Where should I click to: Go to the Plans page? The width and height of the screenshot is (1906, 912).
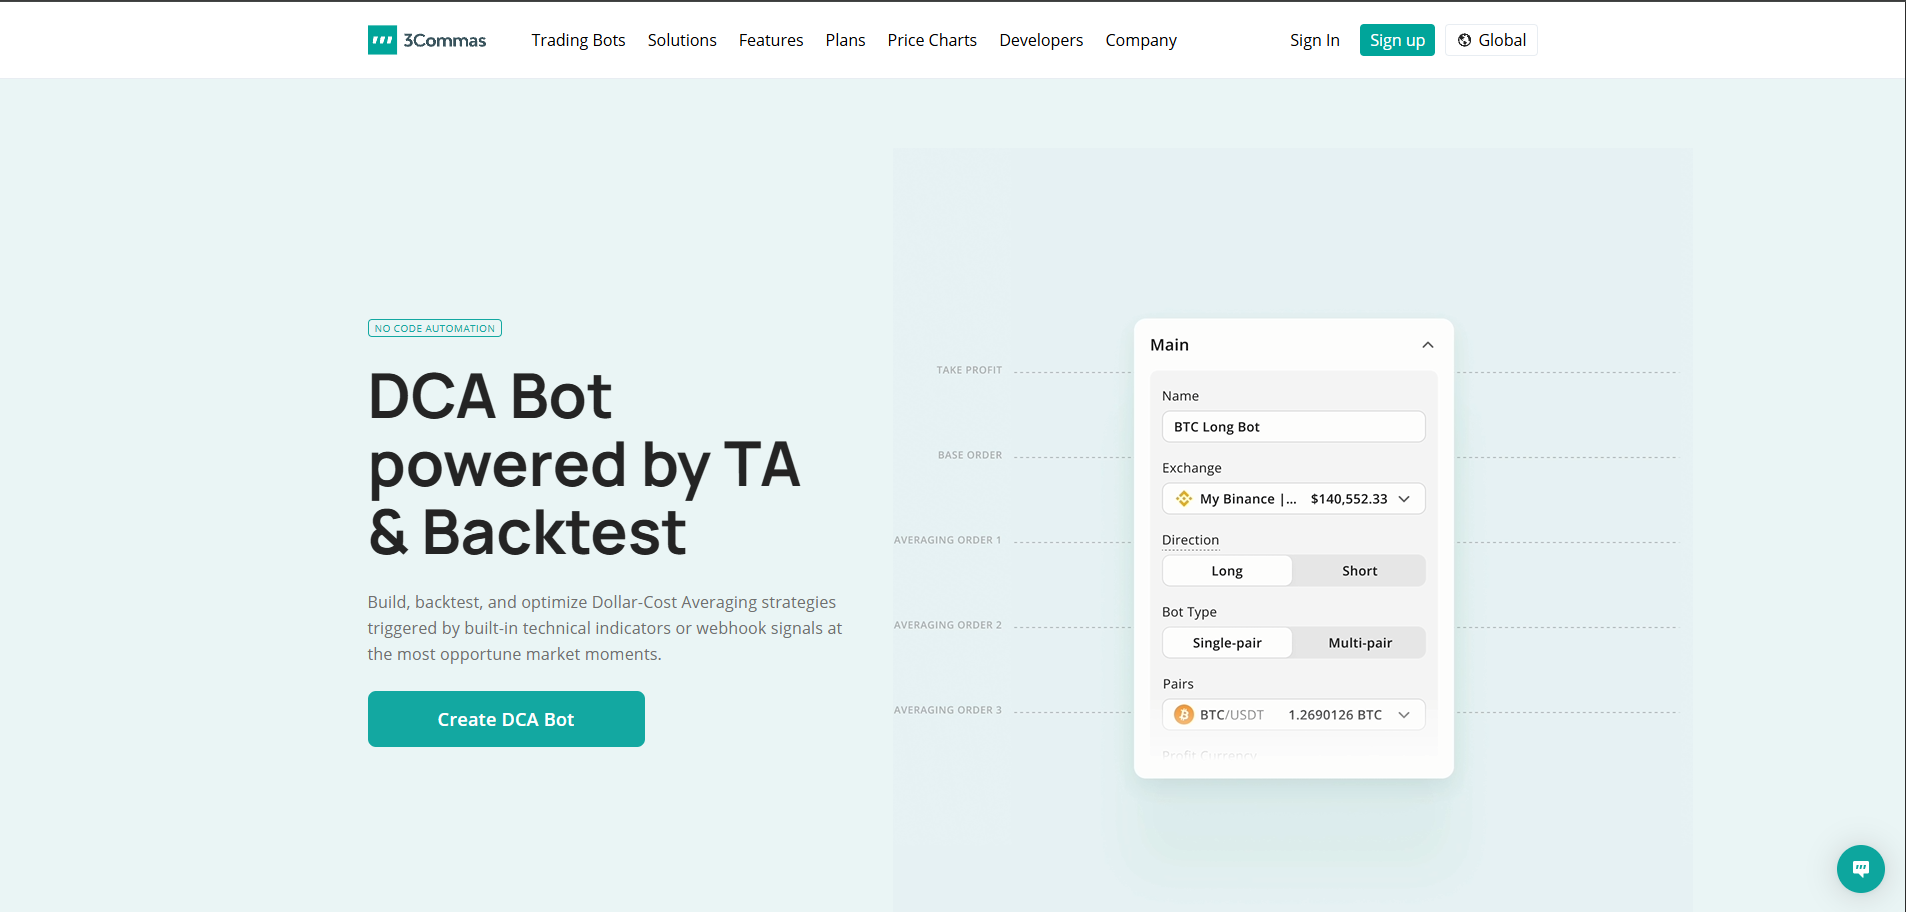[x=845, y=40]
